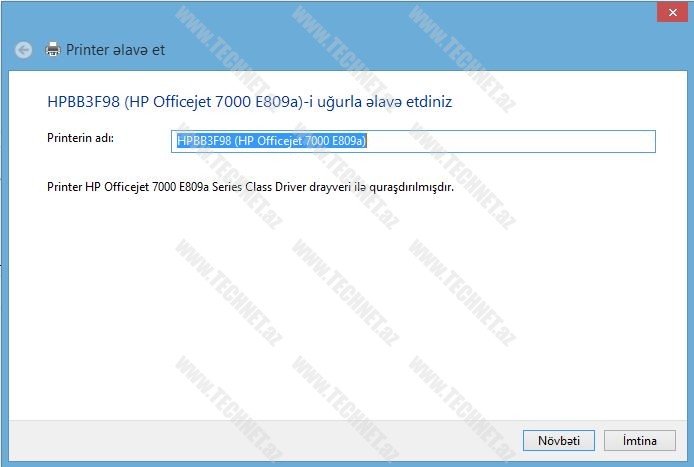
Task: Click empty space at name field's right end
Action: tap(600, 141)
